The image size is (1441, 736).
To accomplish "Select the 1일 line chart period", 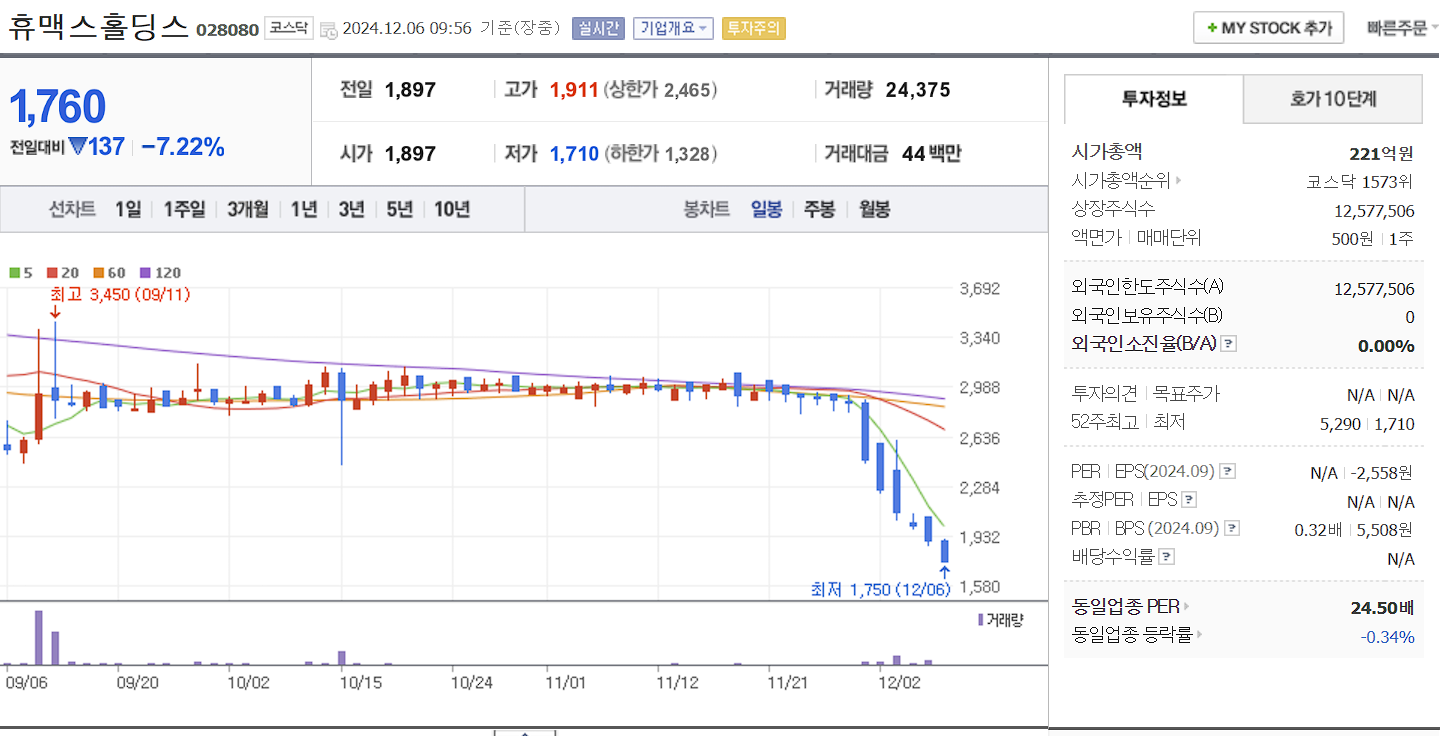I will point(128,209).
